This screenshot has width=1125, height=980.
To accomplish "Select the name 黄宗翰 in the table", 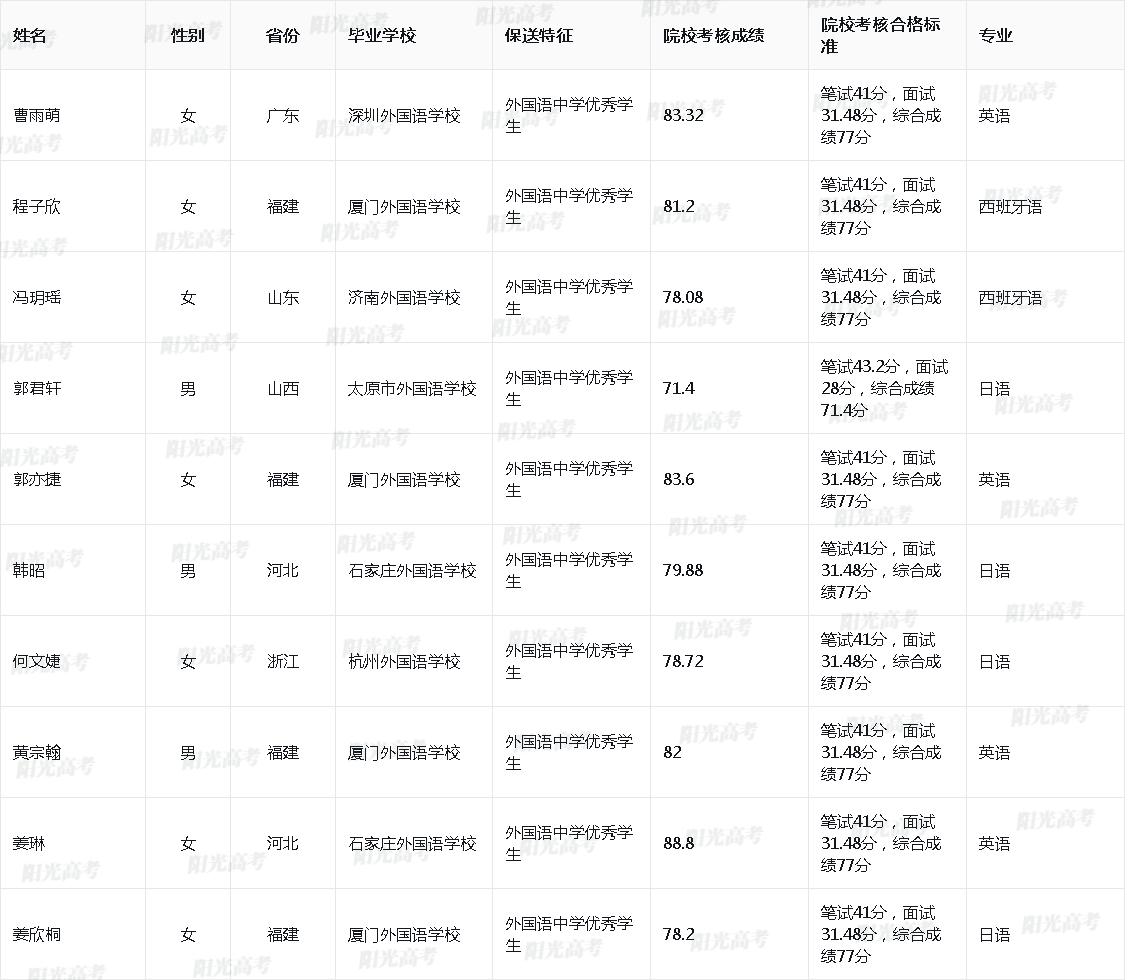I will coord(37,753).
